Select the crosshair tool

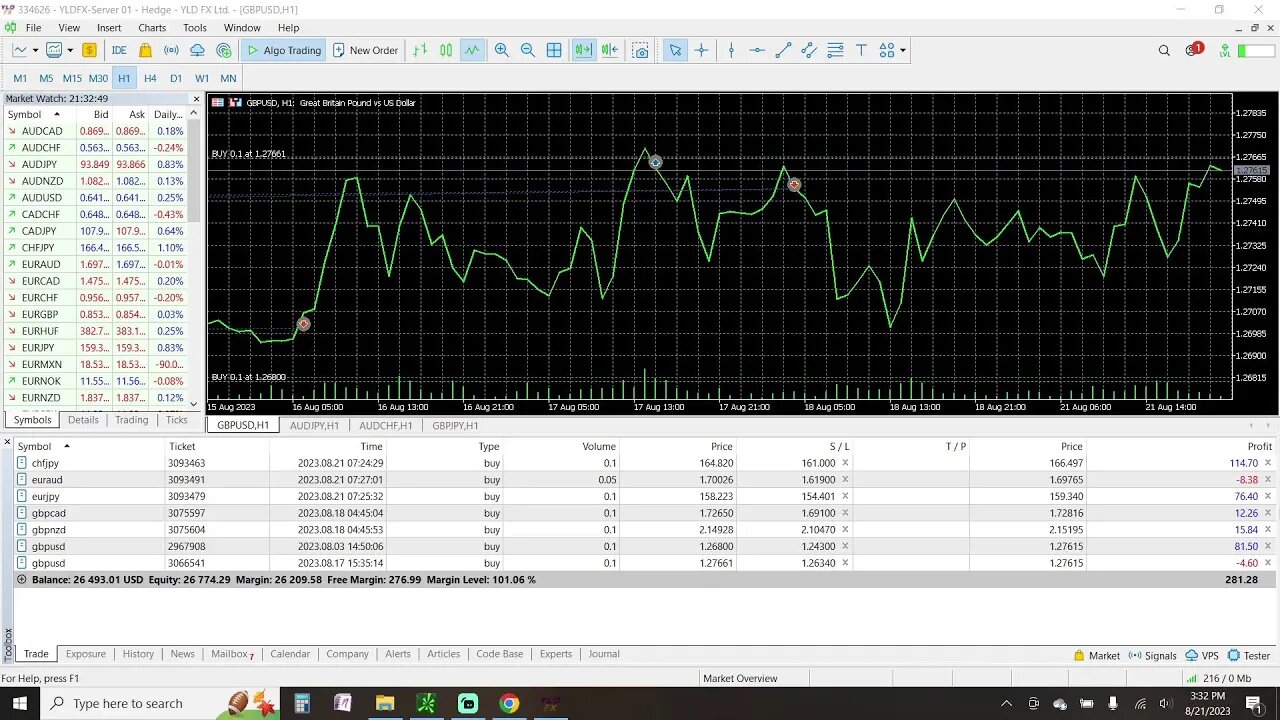click(x=701, y=50)
